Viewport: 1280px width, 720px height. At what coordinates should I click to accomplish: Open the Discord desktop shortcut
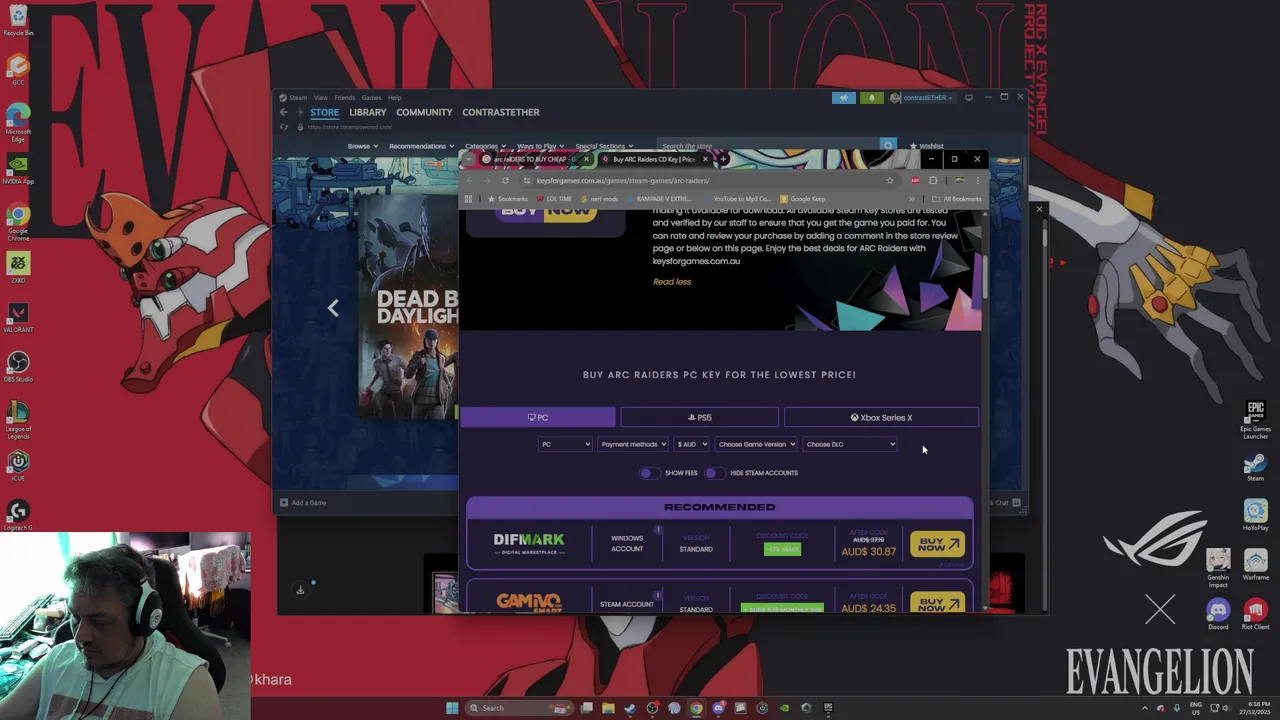[1218, 613]
